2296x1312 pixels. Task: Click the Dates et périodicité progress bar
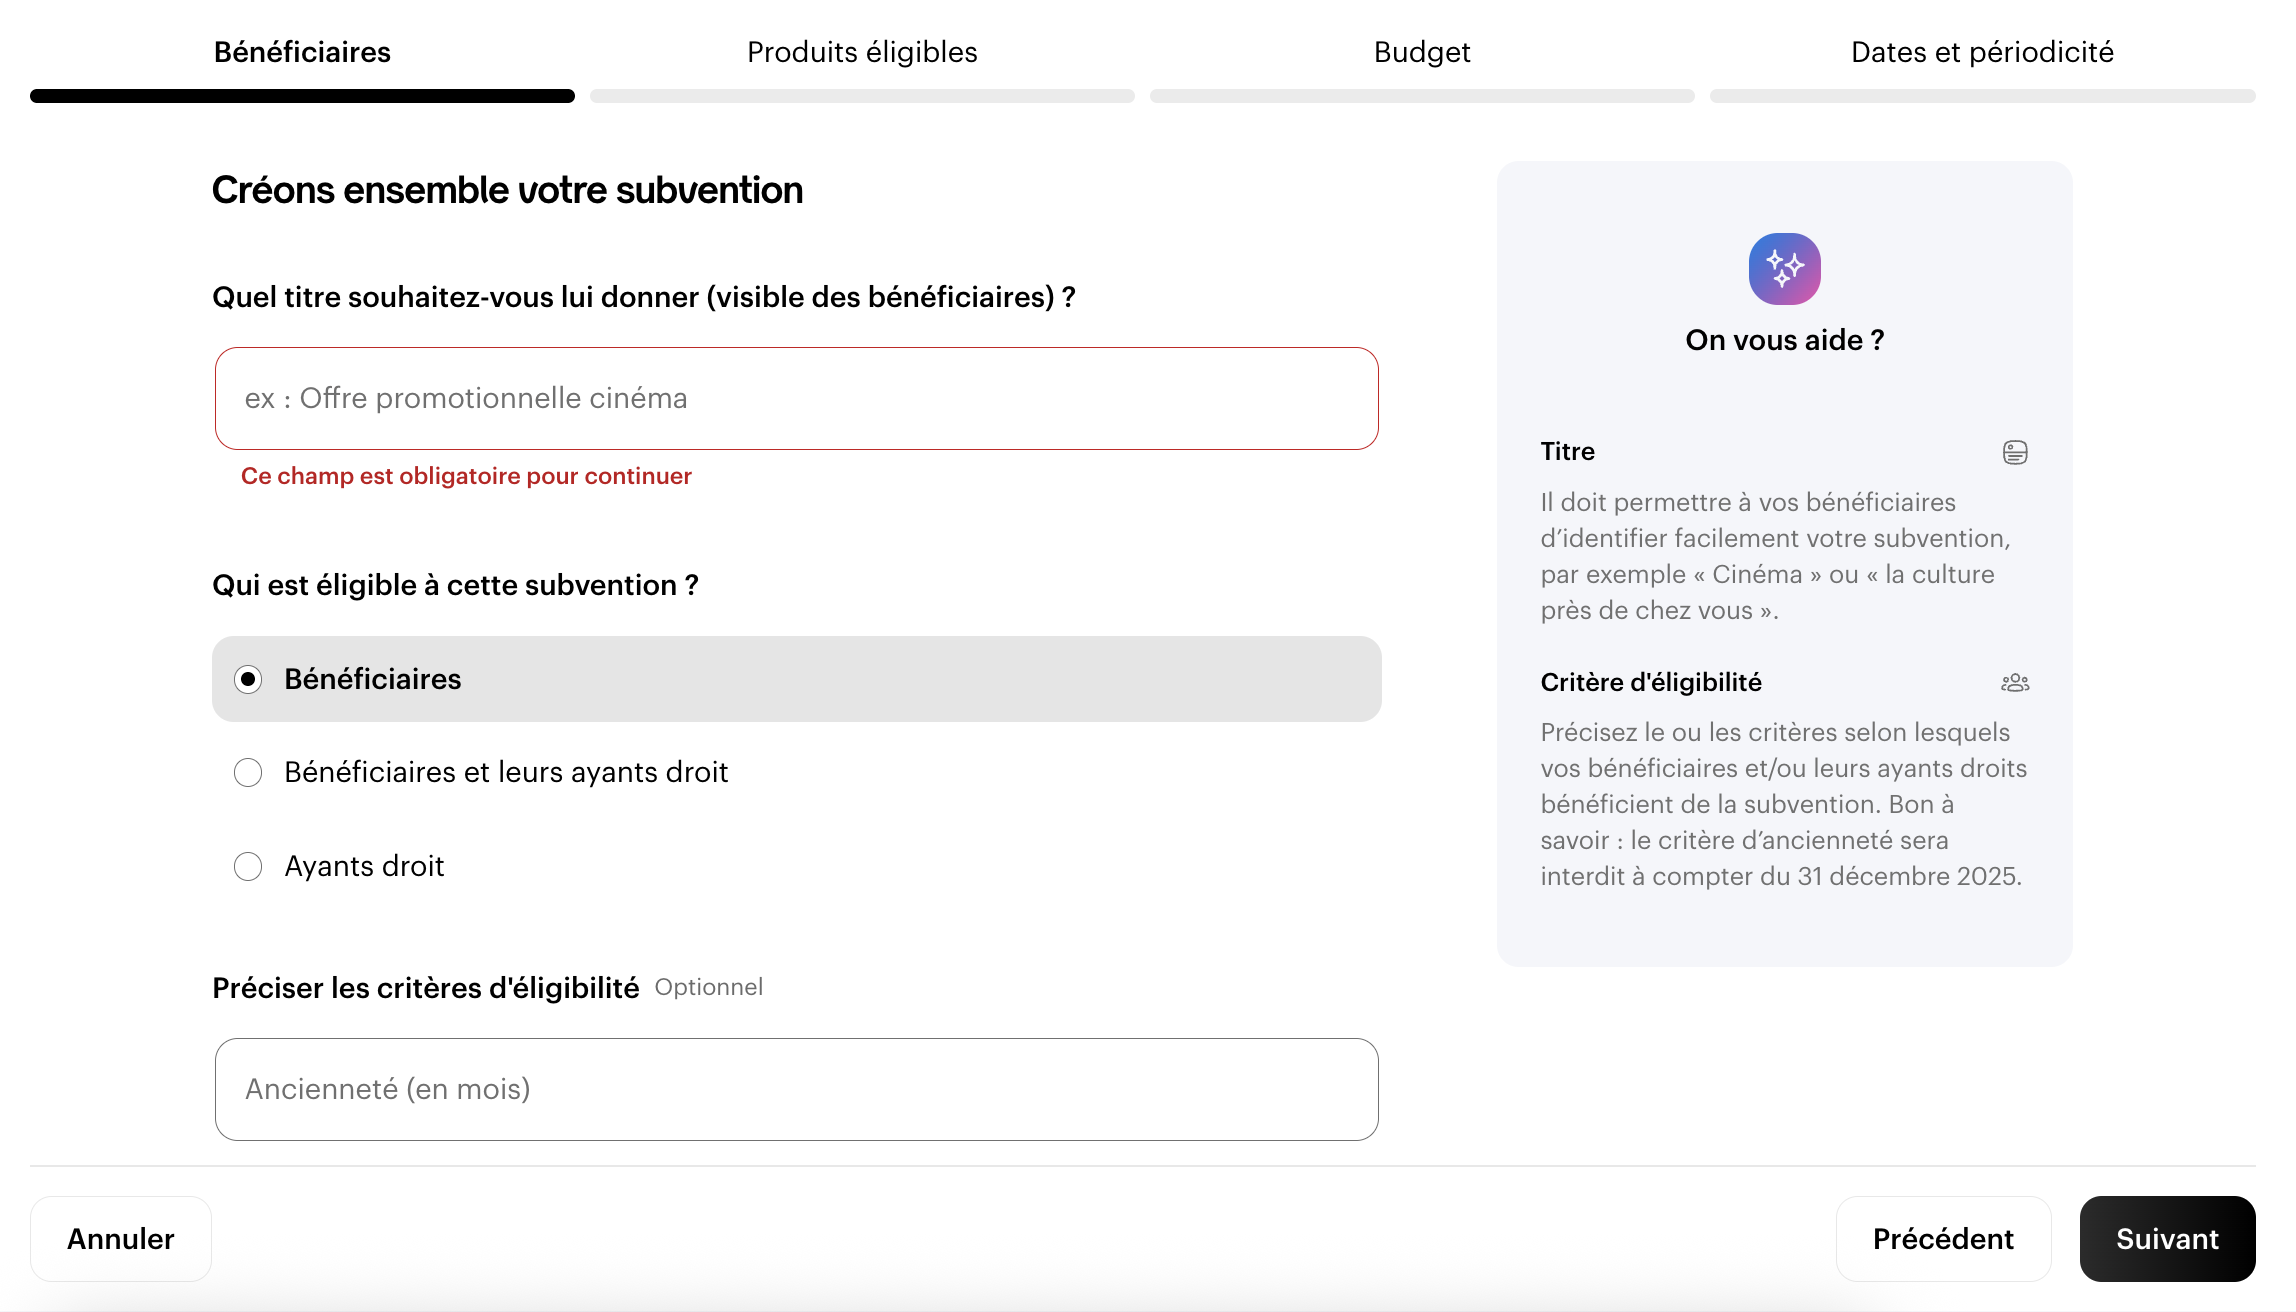1982,96
